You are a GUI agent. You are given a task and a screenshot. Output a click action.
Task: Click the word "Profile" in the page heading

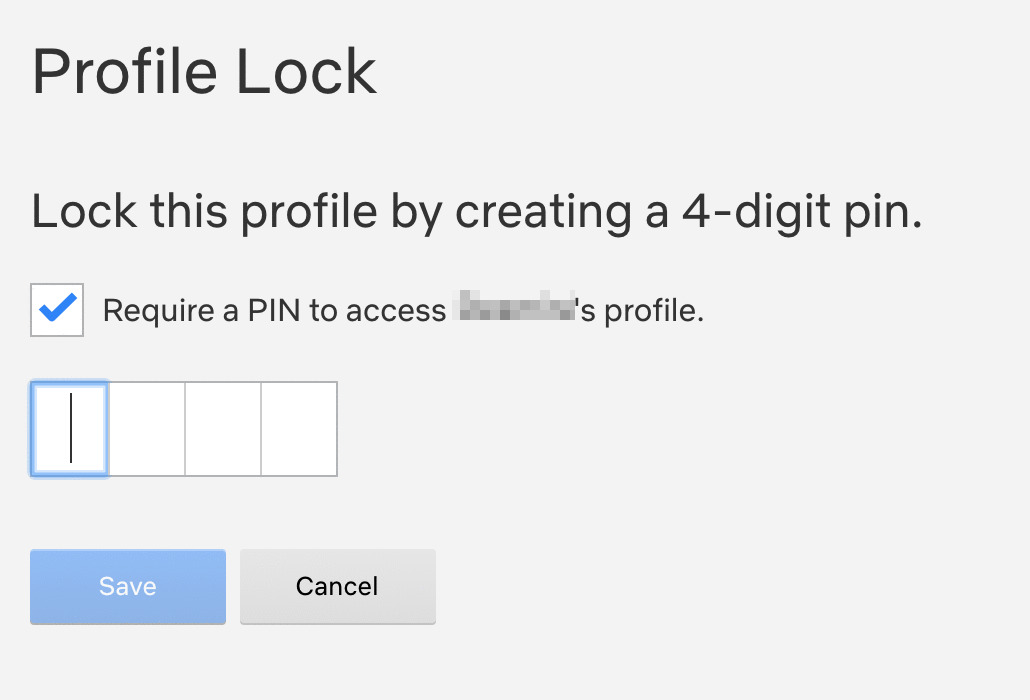tap(122, 73)
